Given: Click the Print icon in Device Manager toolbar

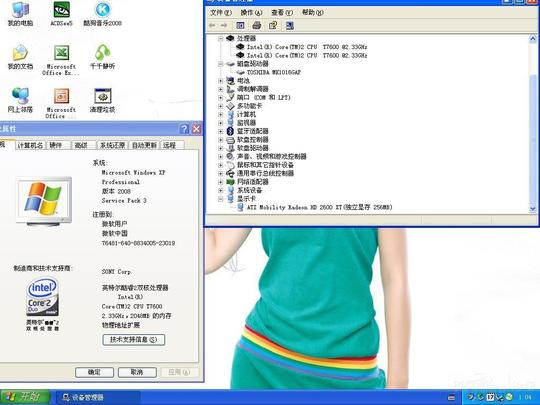Looking at the screenshot, I should click(257, 25).
